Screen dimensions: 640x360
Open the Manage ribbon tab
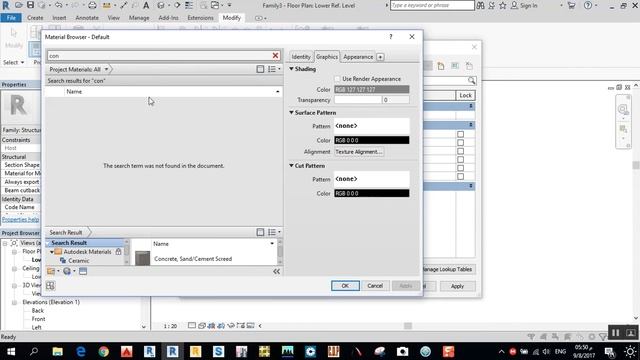click(139, 18)
